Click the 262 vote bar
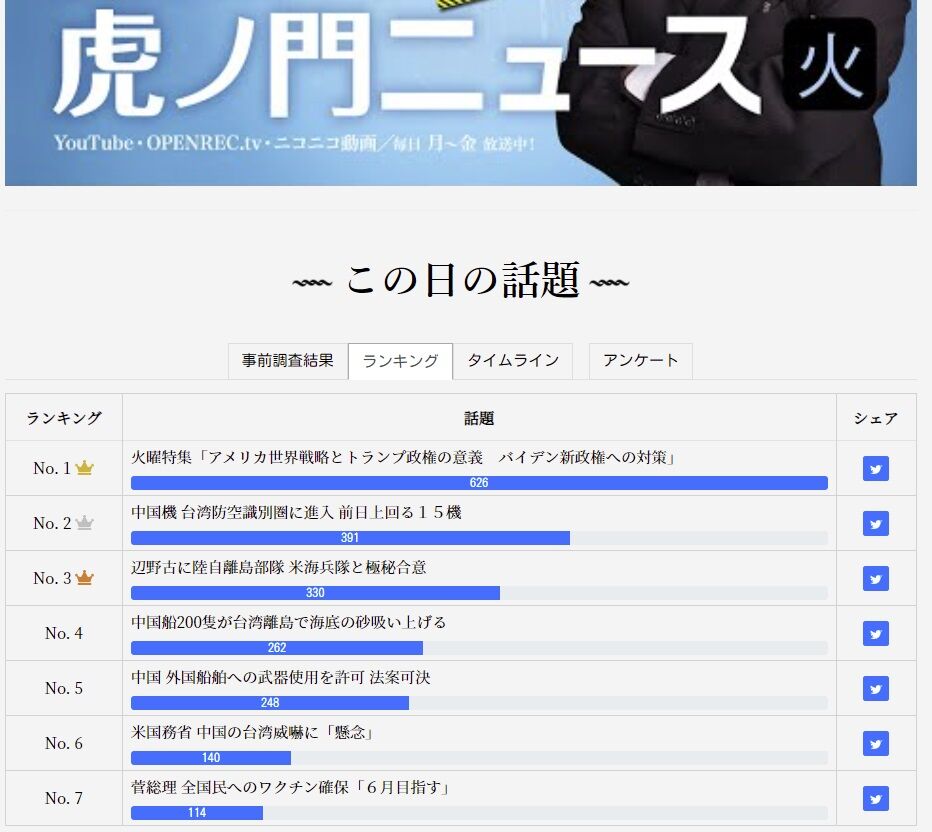Screen dimensions: 932x832 coord(276,648)
